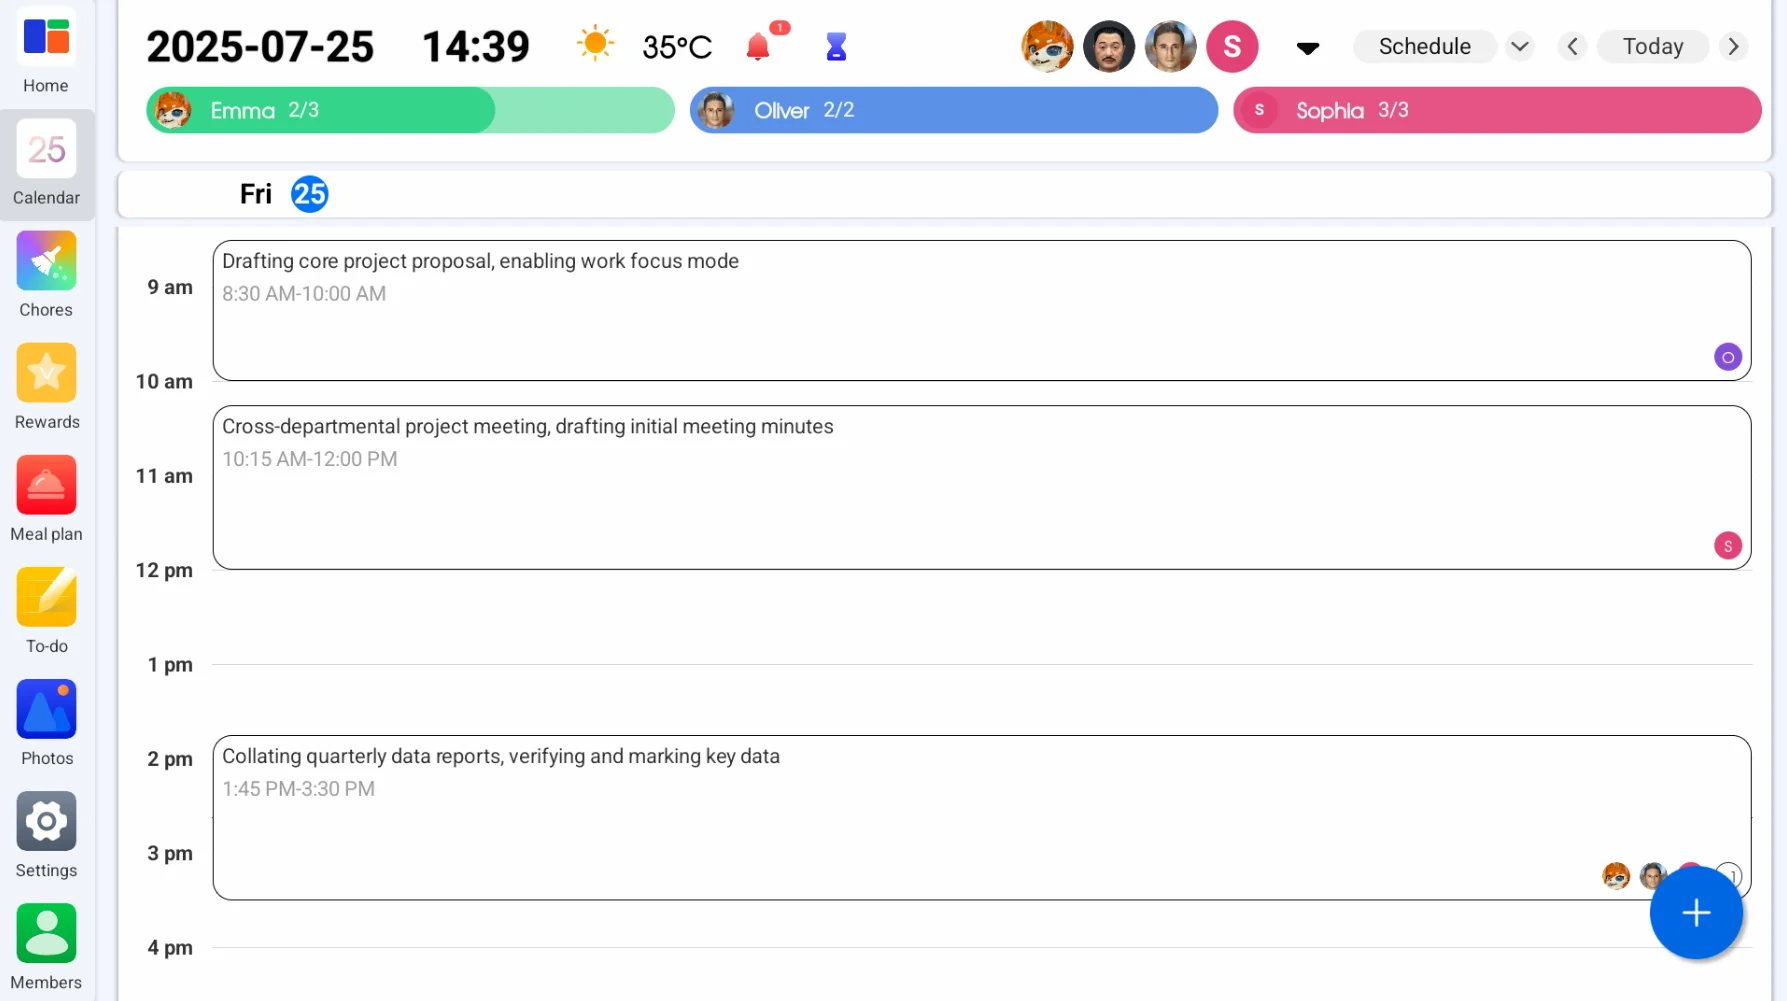Click the 12 pm time label
Image resolution: width=1787 pixels, height=1001 pixels.
tap(164, 571)
